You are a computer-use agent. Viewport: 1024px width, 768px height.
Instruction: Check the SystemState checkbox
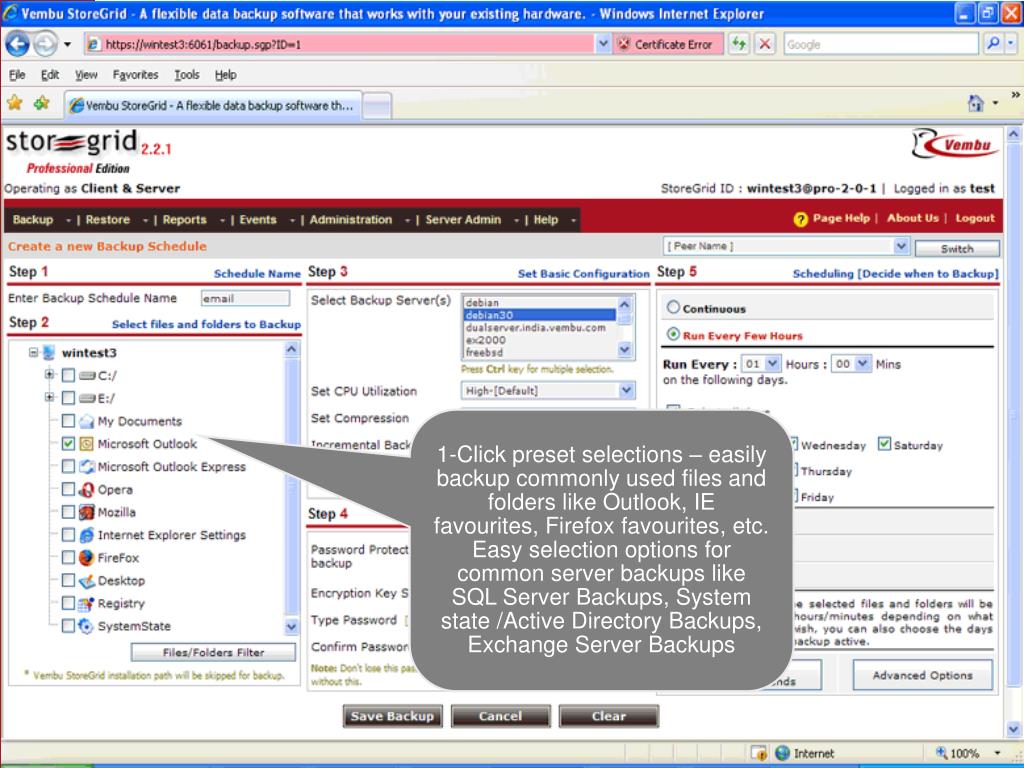coord(68,626)
